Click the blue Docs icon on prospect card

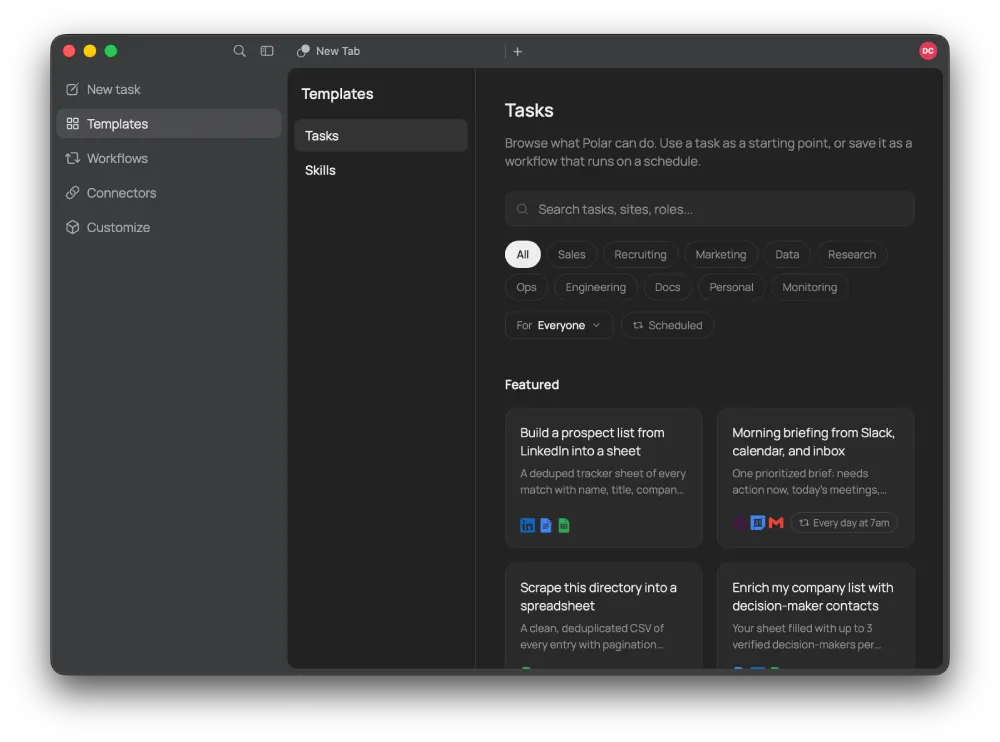coord(546,525)
